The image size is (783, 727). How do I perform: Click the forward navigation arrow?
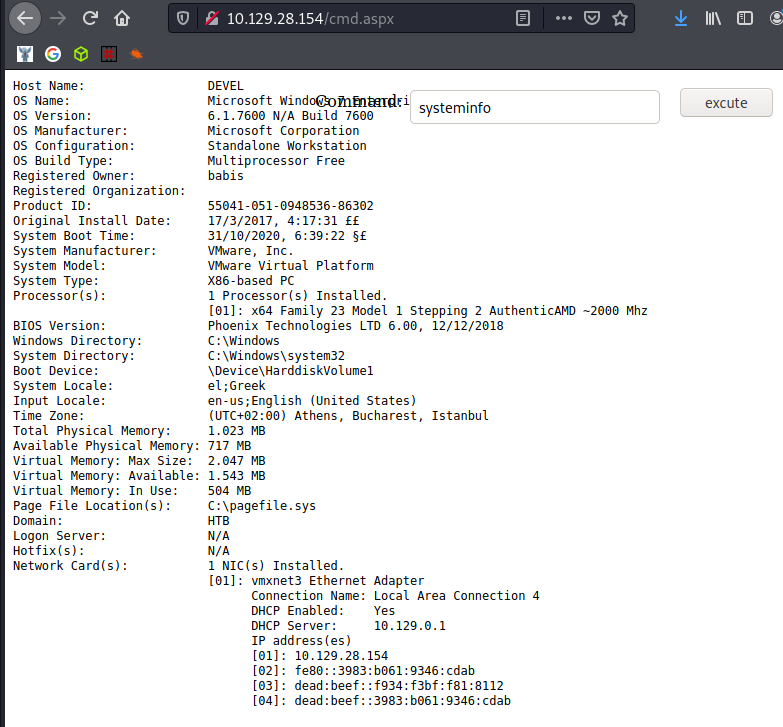(58, 18)
